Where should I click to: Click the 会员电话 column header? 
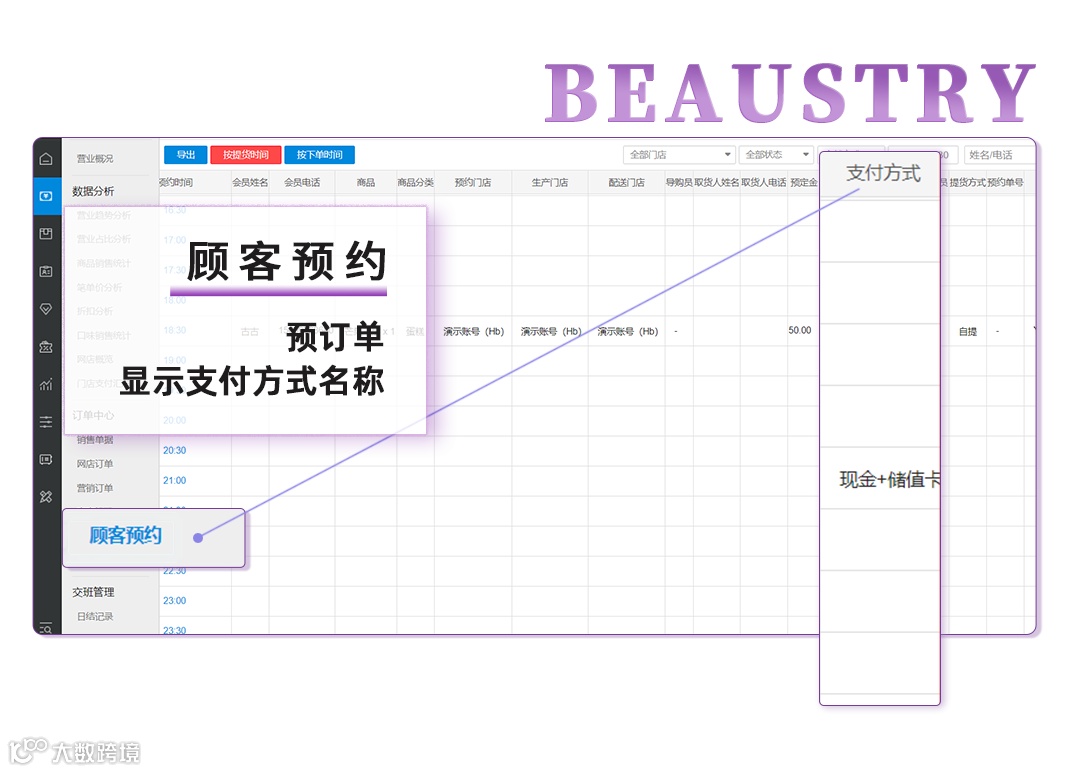point(302,182)
